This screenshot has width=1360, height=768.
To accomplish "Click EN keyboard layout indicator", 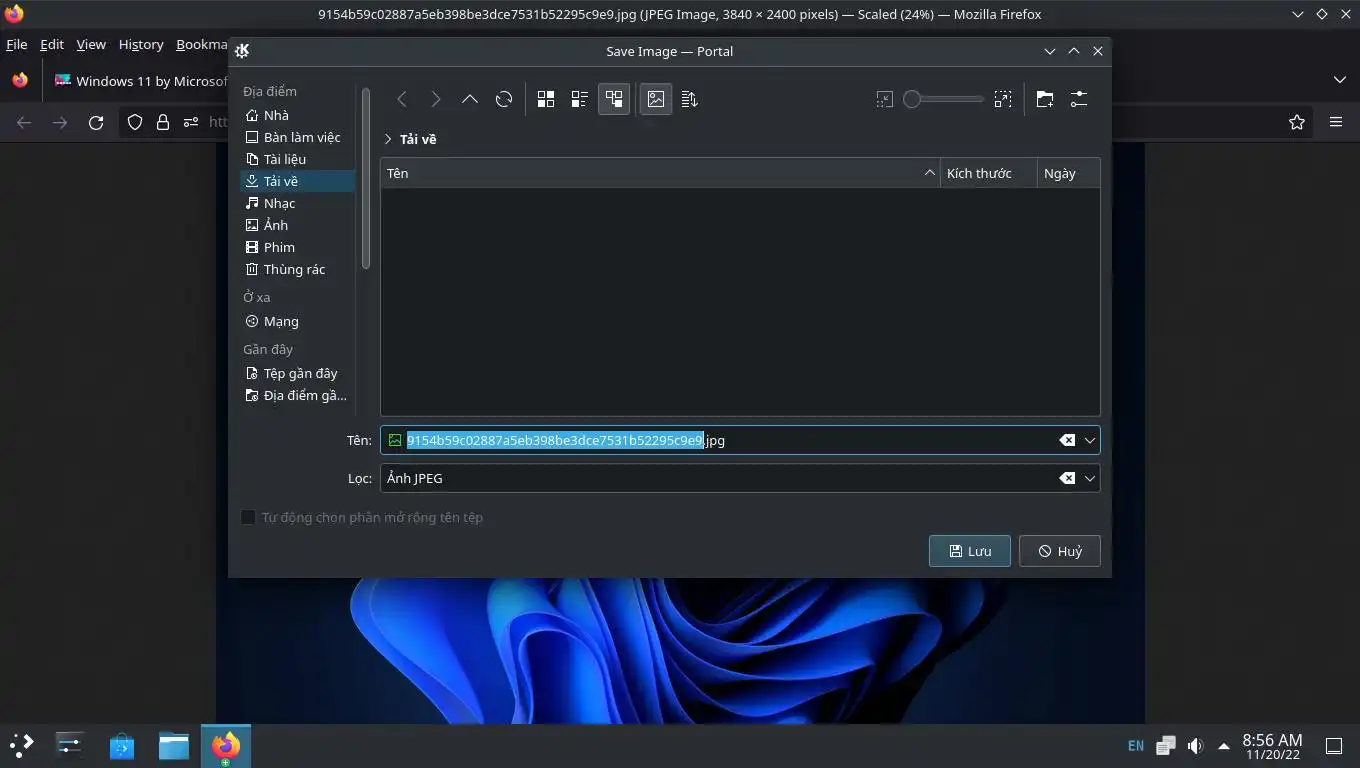I will [x=1136, y=746].
